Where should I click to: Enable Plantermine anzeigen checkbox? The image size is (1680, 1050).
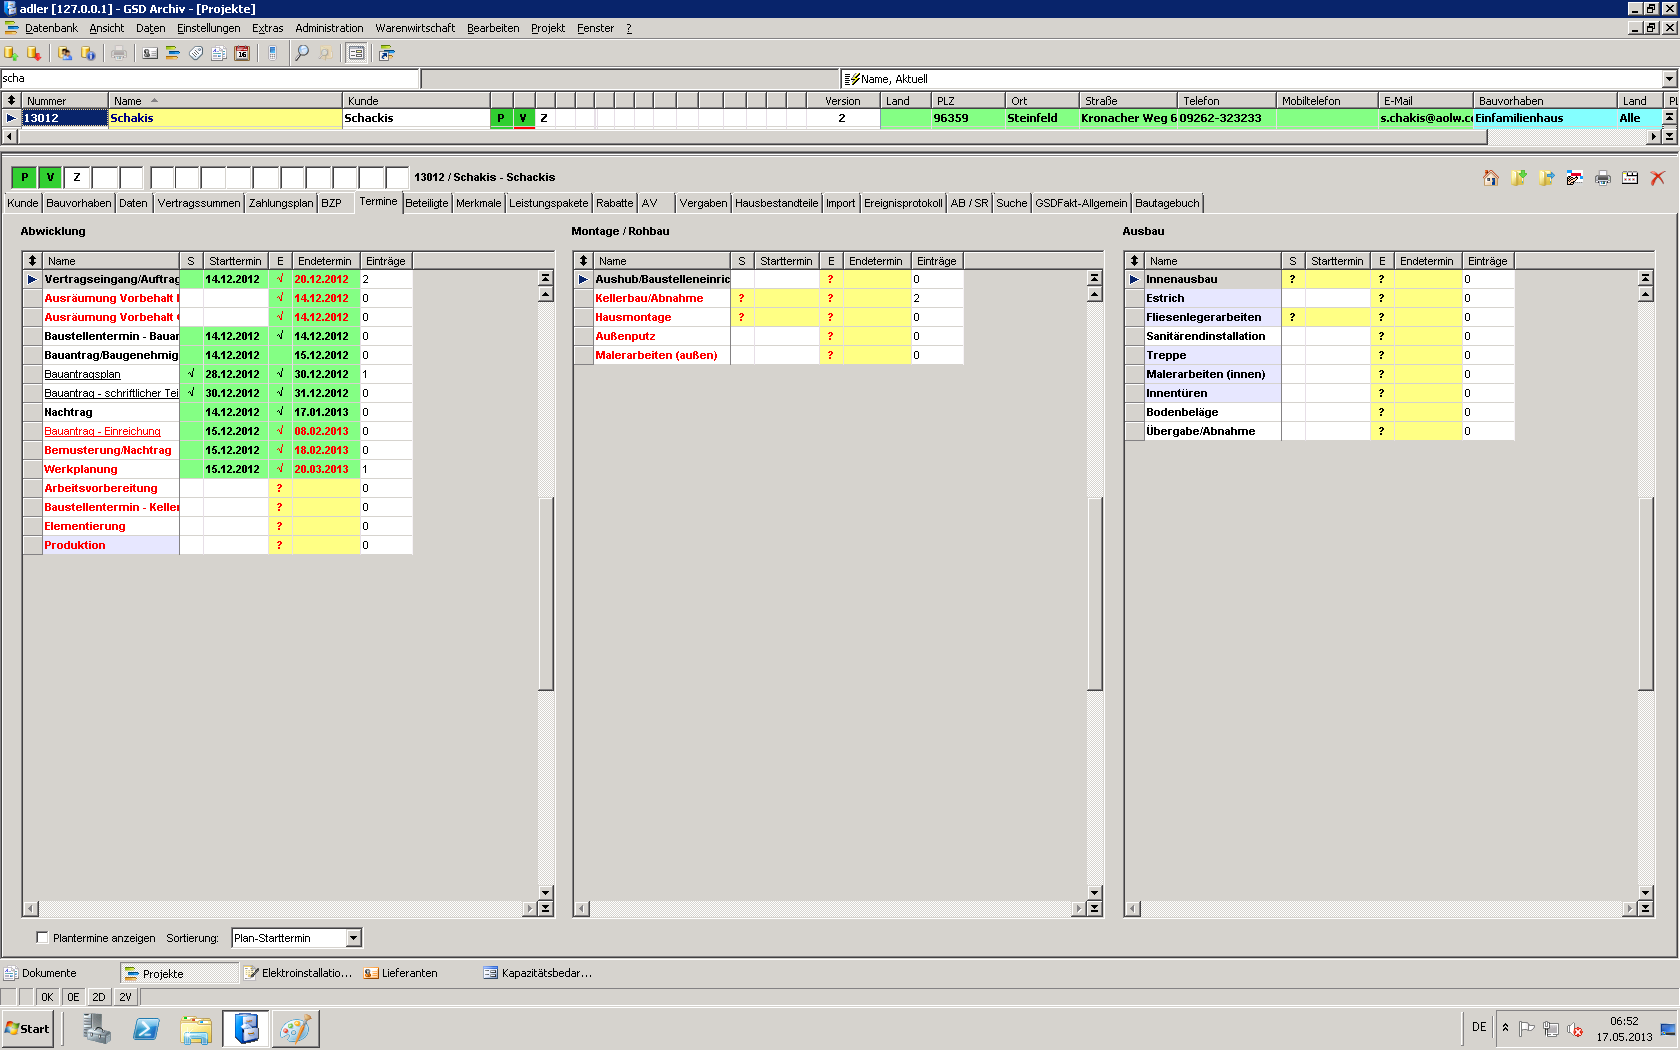[42, 937]
